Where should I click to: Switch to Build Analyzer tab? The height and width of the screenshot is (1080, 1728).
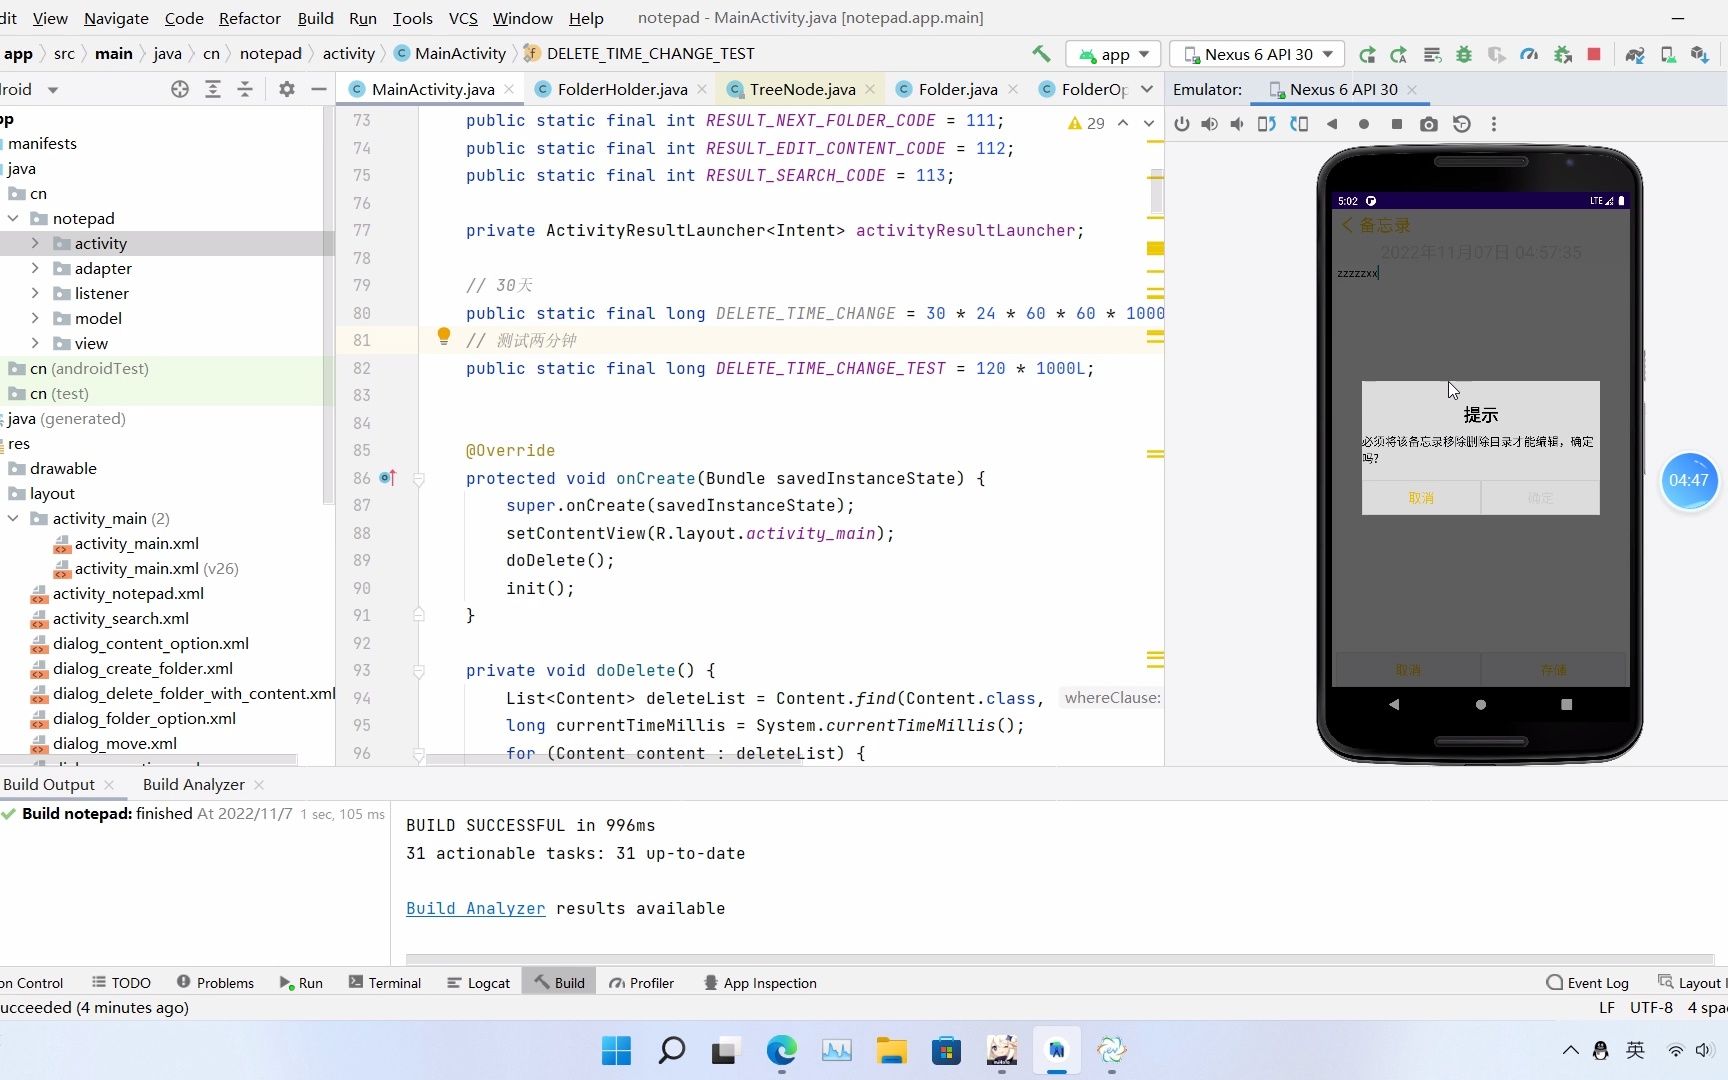click(194, 784)
